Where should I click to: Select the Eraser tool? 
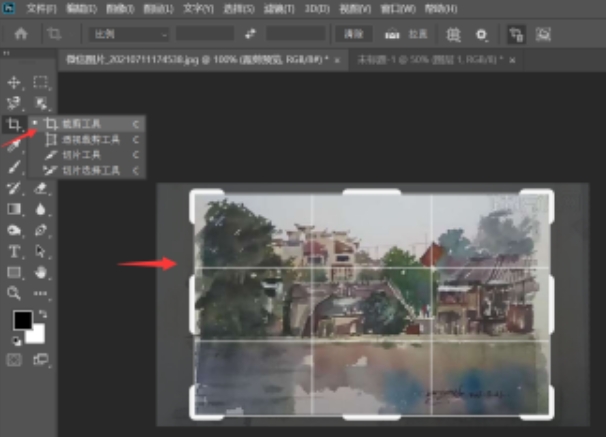pos(40,188)
